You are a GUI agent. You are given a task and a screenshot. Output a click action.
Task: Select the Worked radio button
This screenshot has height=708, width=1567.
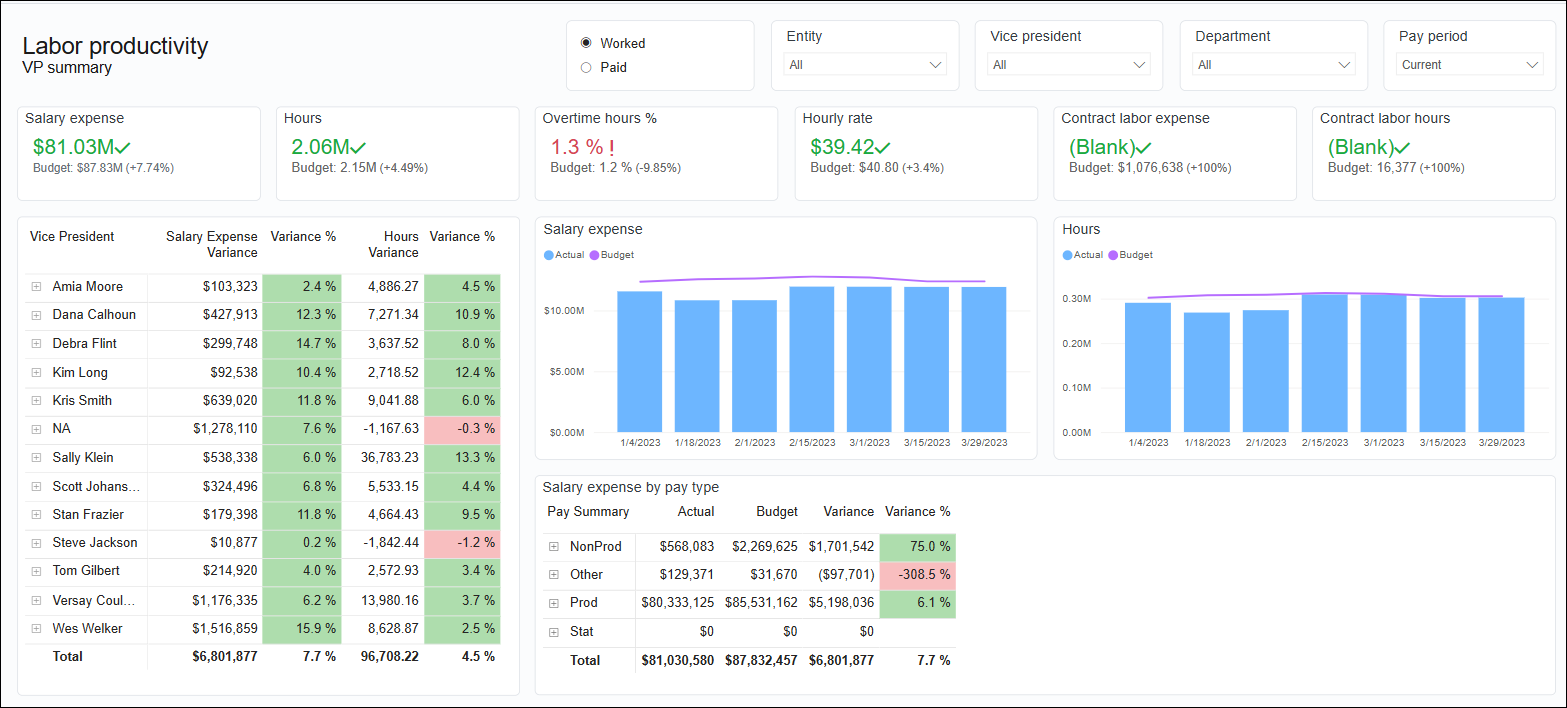coord(586,43)
